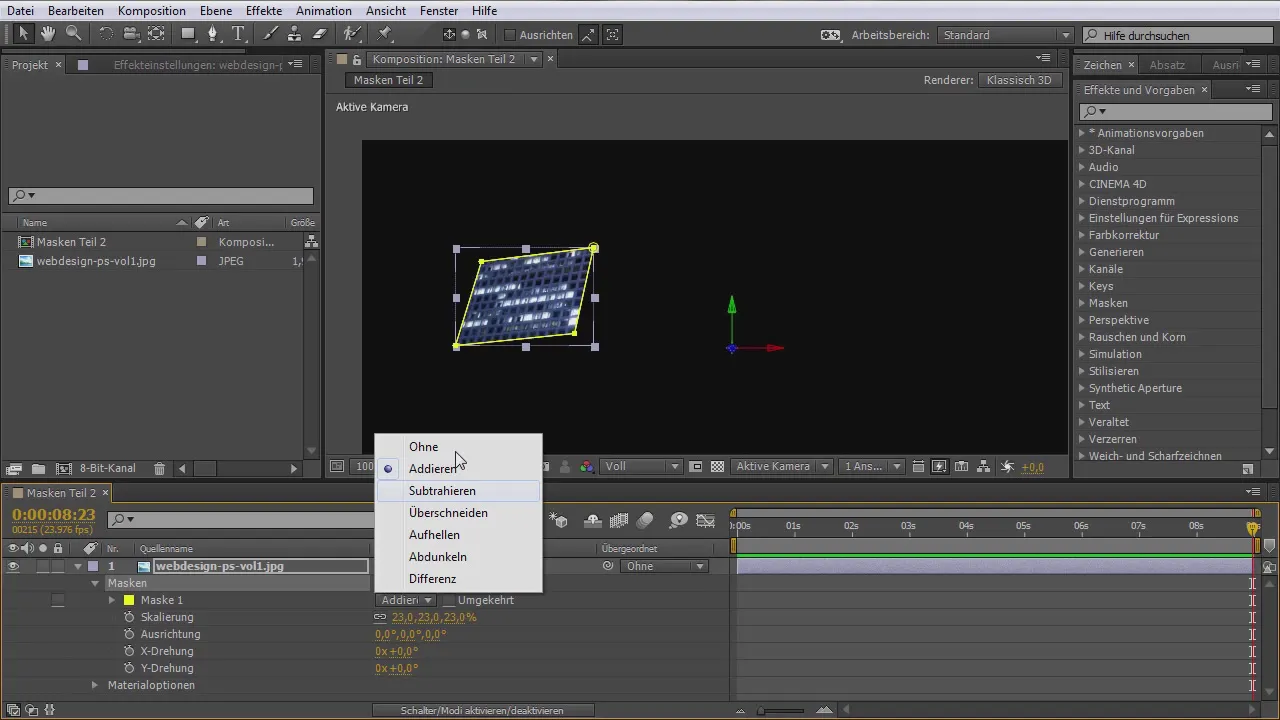
Task: Click the view axis mode icon
Action: click(x=482, y=34)
